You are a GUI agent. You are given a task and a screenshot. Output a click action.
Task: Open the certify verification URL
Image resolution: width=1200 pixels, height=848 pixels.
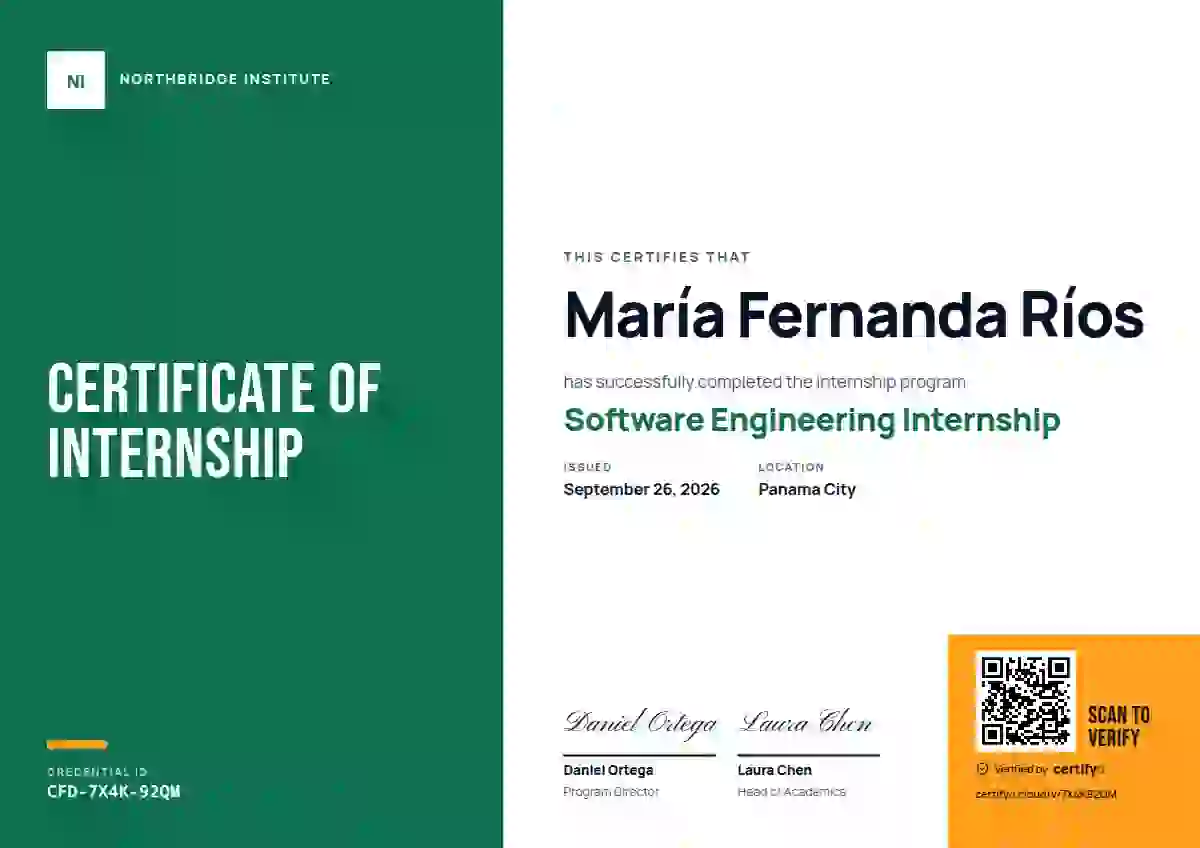(1046, 794)
